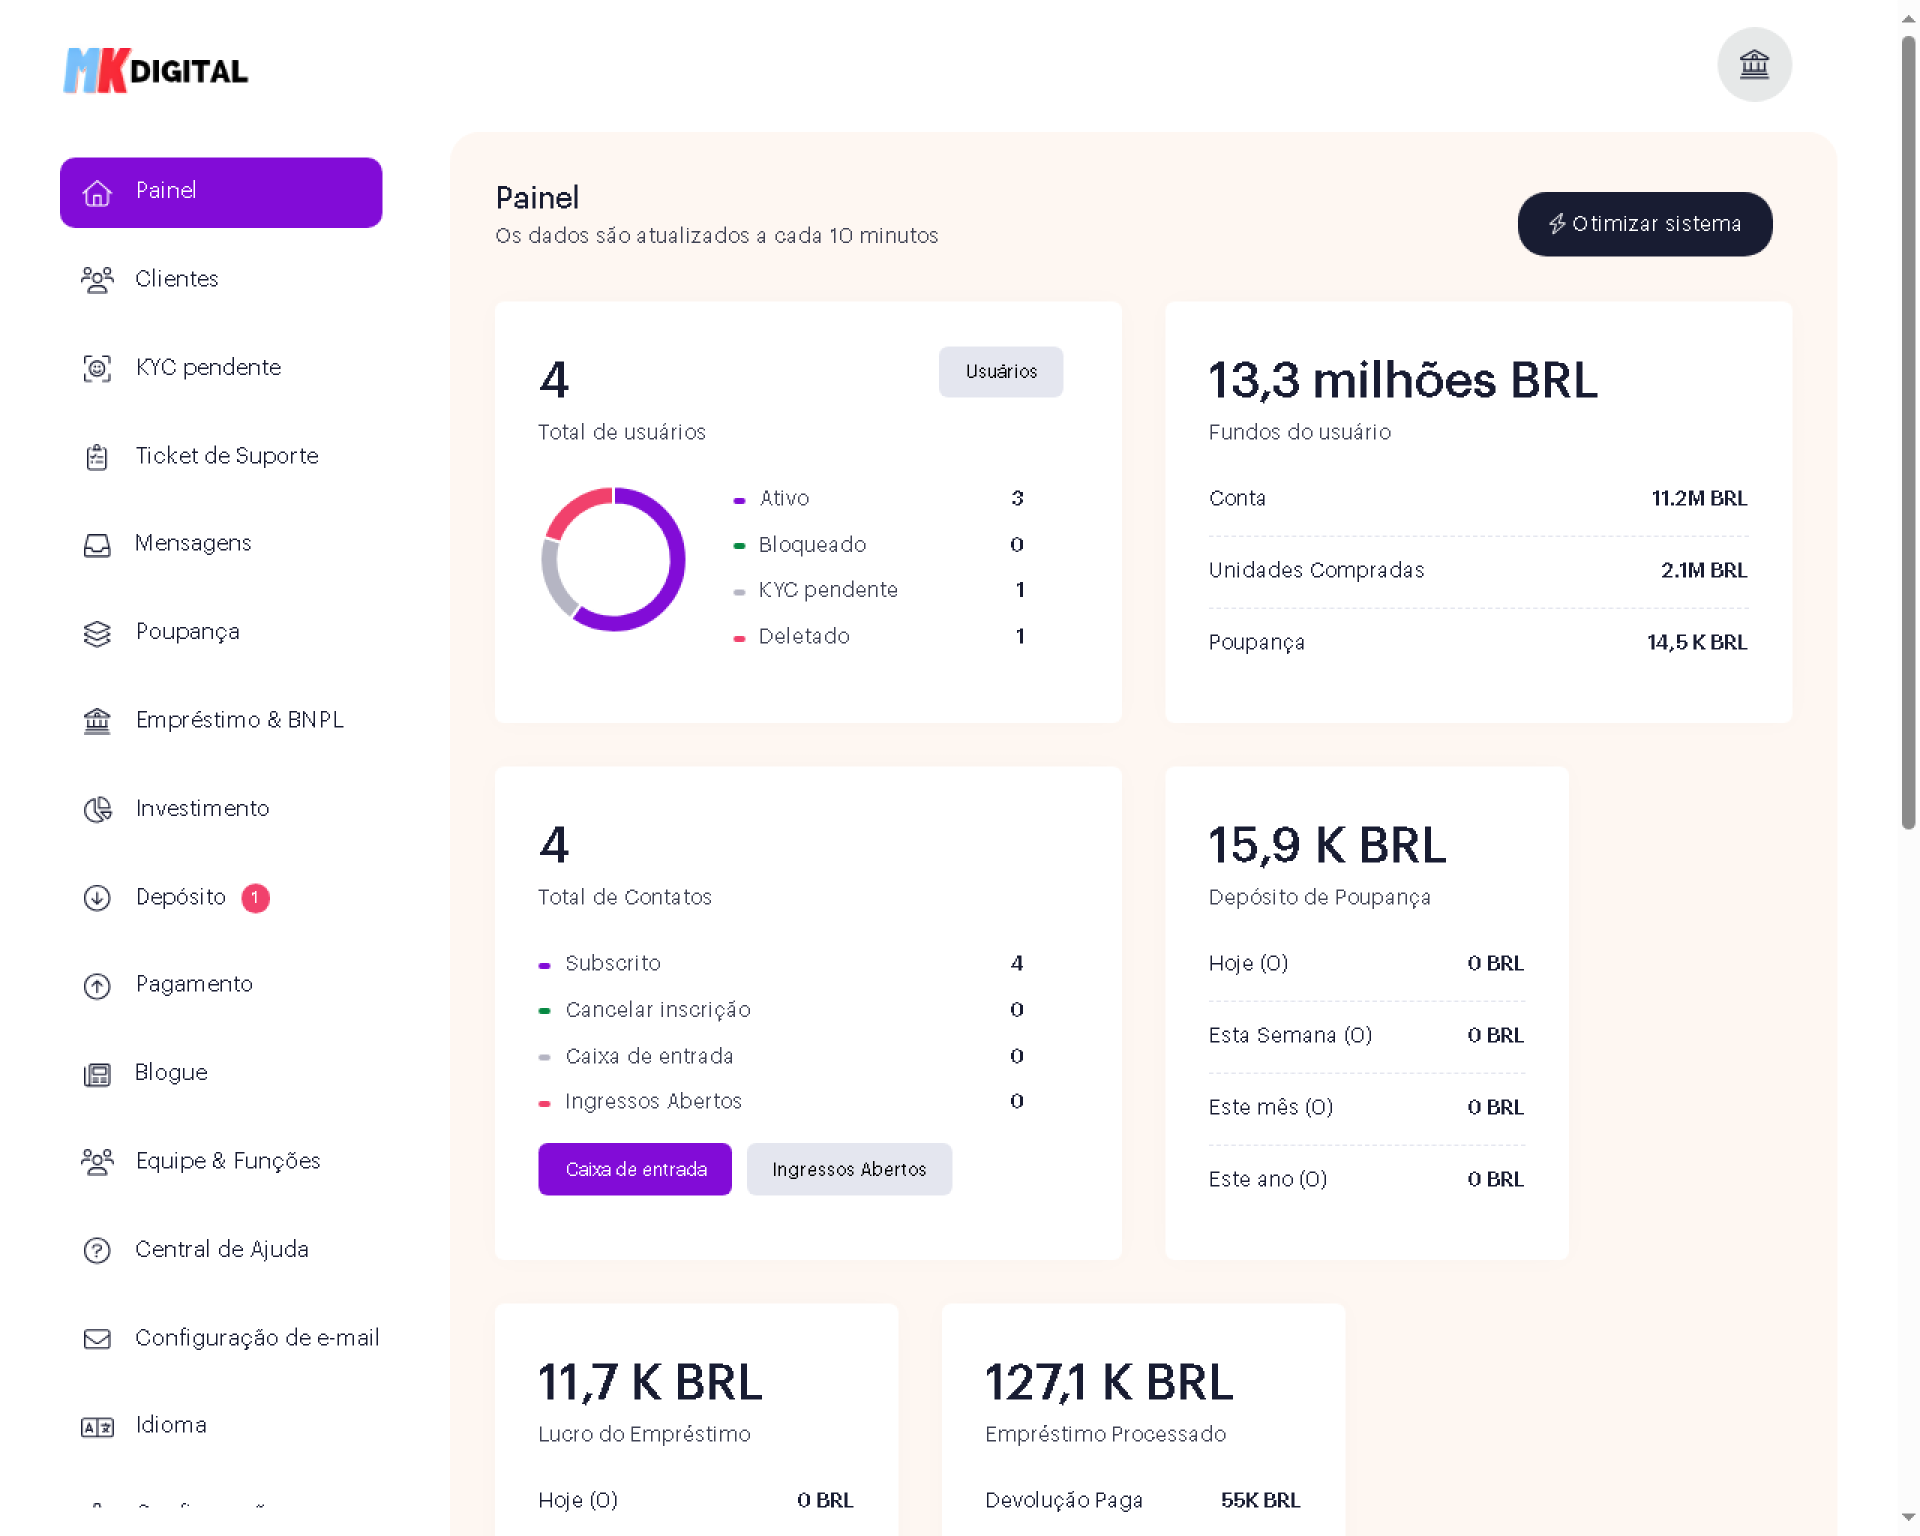Click the Ticket de Suporte clipboard icon
1920x1536 pixels.
(x=97, y=457)
